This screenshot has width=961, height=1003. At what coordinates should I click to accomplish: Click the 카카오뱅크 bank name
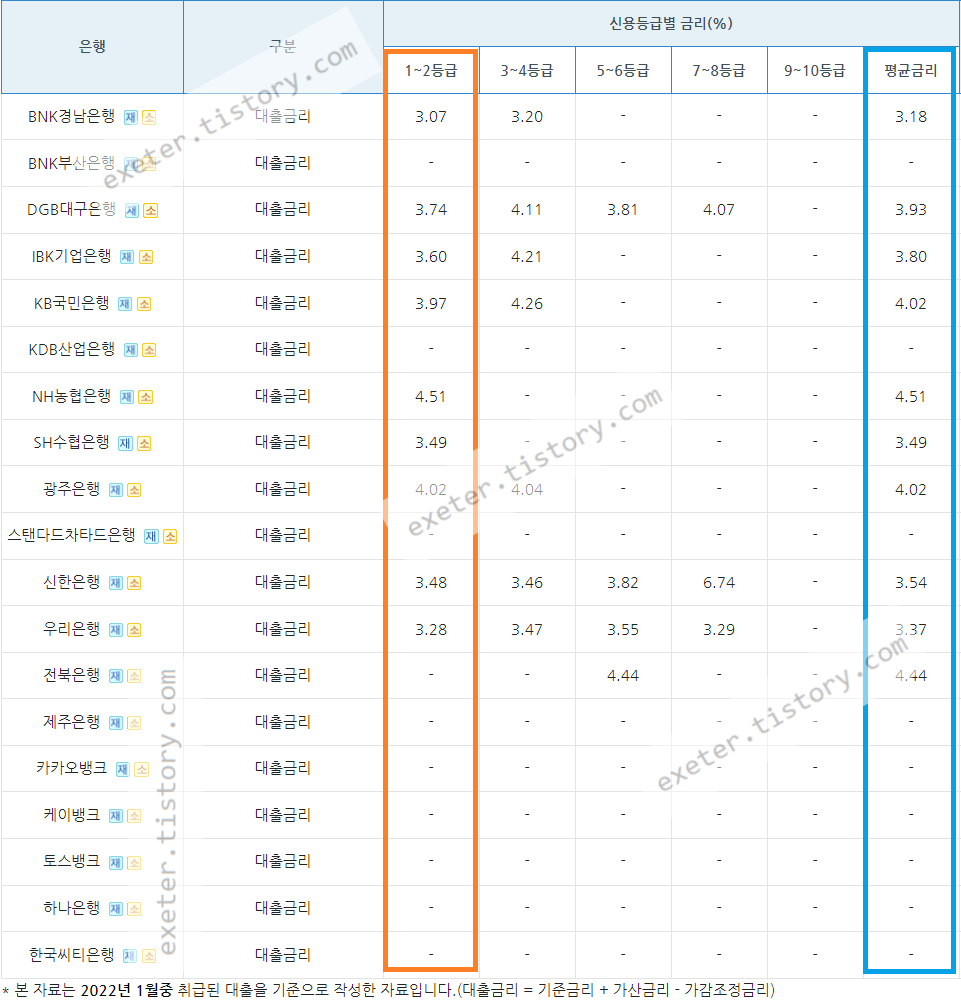72,768
